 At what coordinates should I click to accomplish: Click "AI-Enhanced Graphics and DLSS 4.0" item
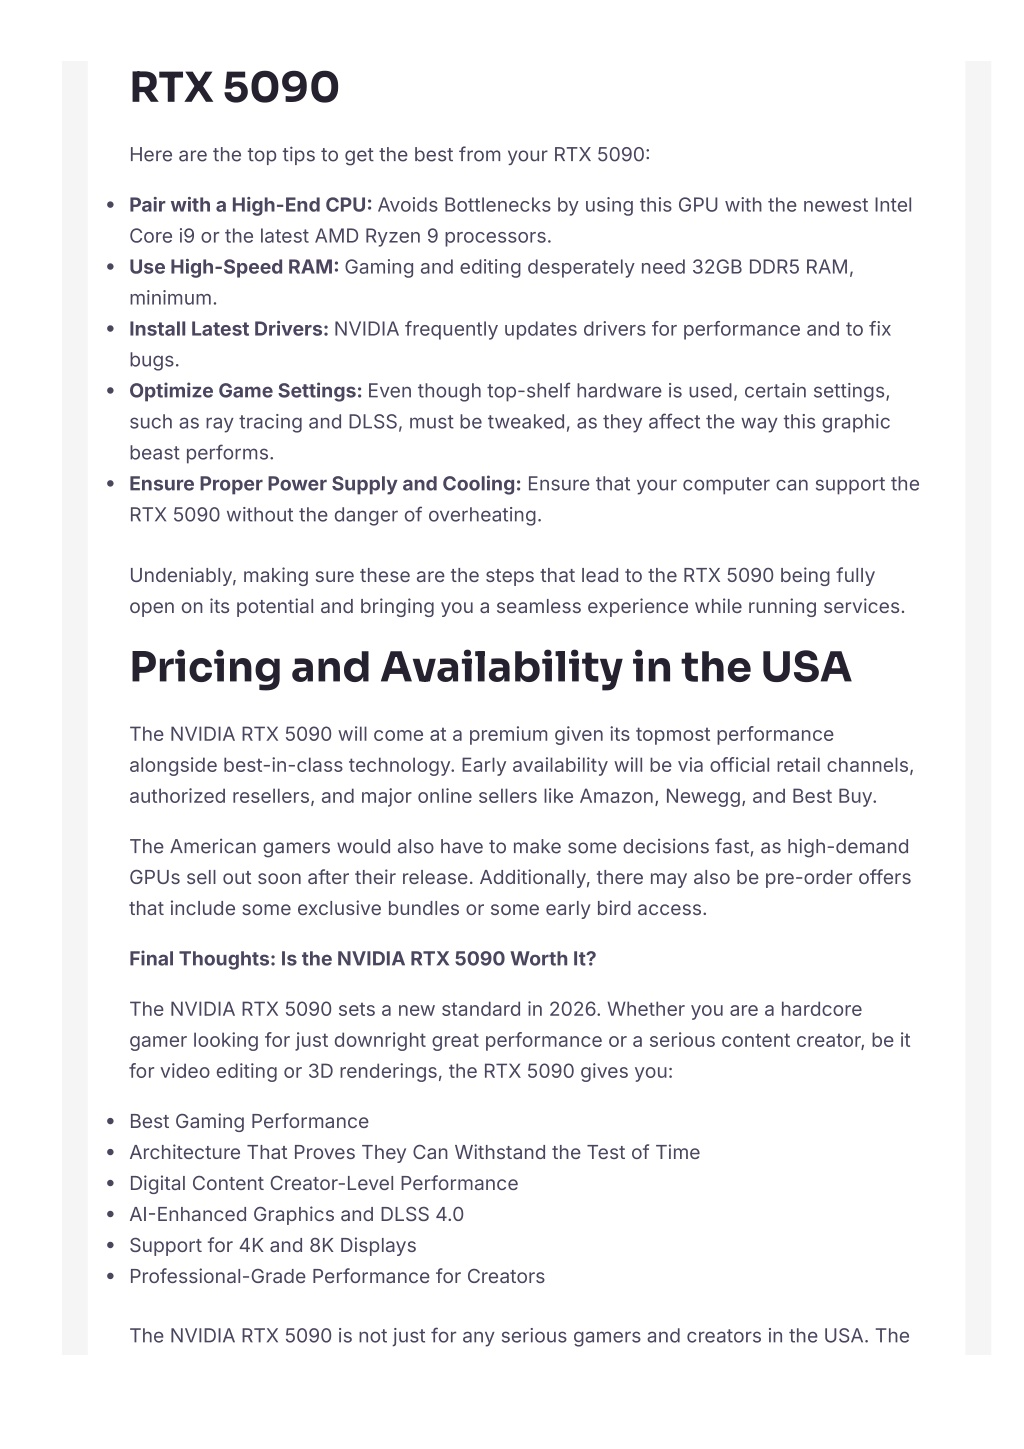click(x=296, y=1215)
